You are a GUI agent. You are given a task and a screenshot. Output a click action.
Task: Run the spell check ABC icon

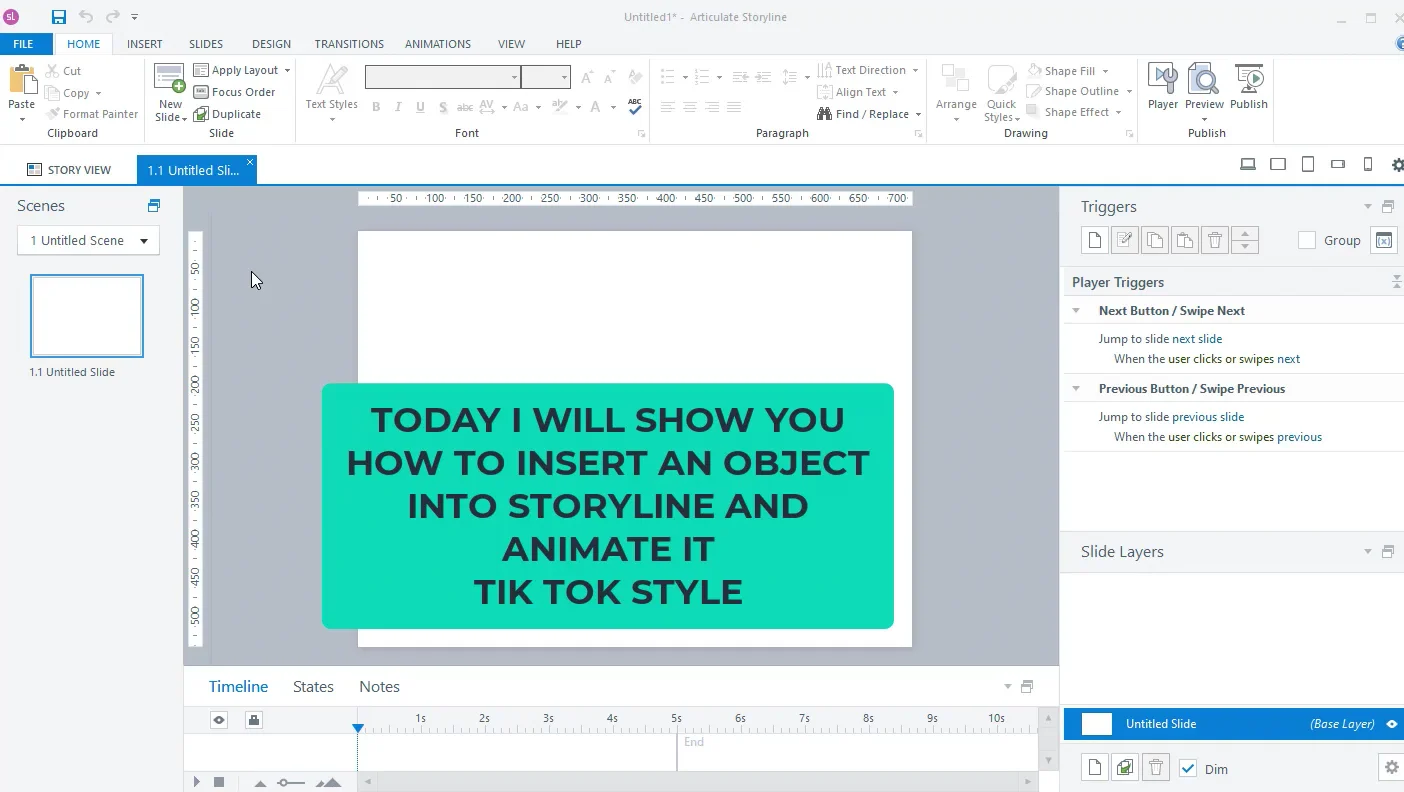[635, 106]
